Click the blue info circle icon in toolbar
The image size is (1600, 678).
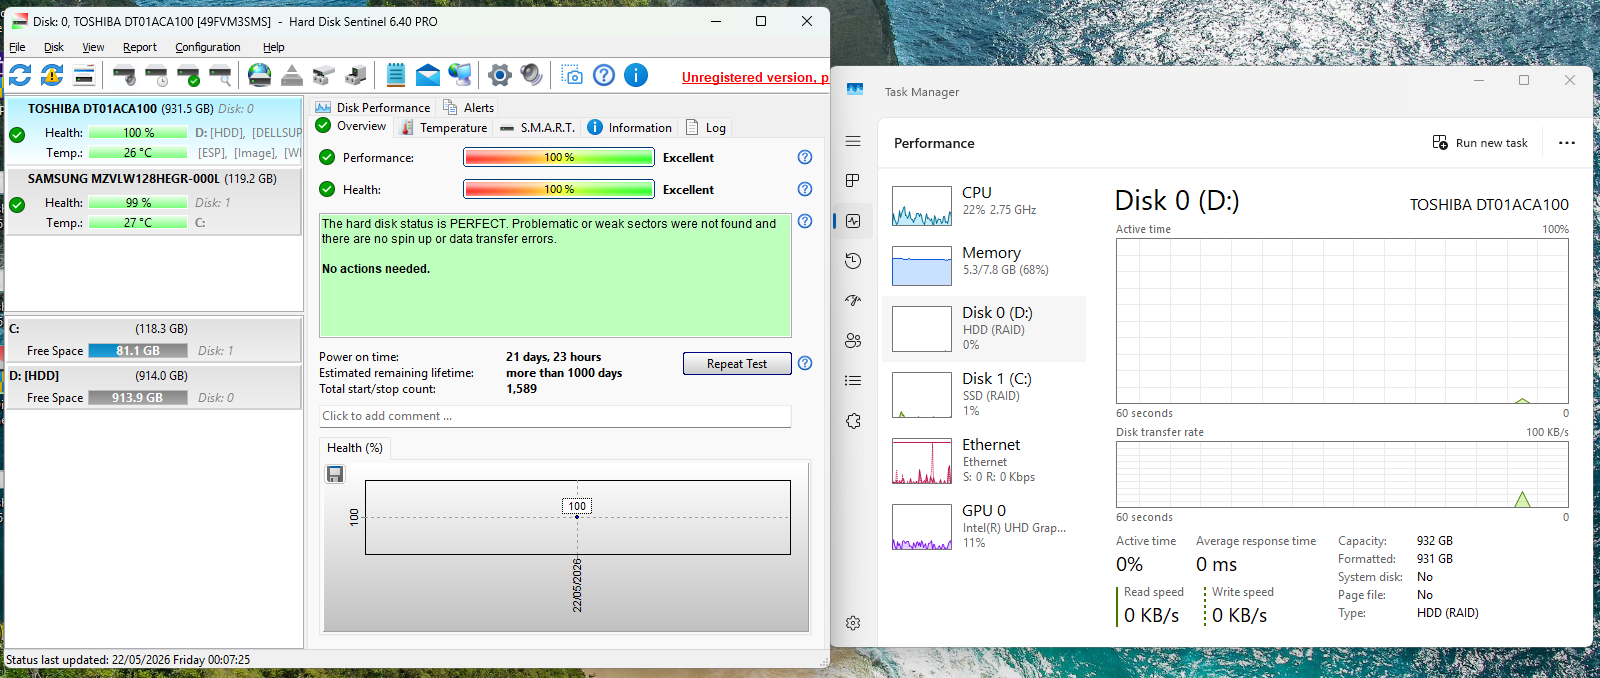point(636,75)
